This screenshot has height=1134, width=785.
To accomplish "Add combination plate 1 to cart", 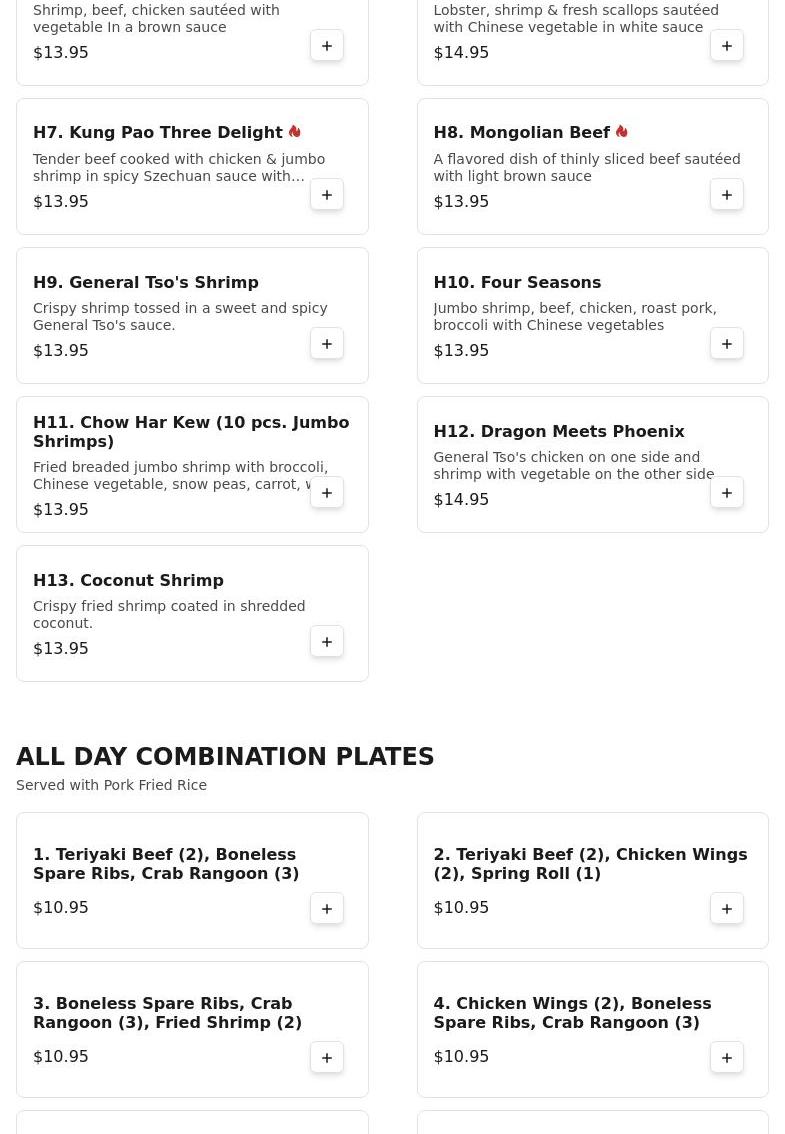I will (x=327, y=909).
